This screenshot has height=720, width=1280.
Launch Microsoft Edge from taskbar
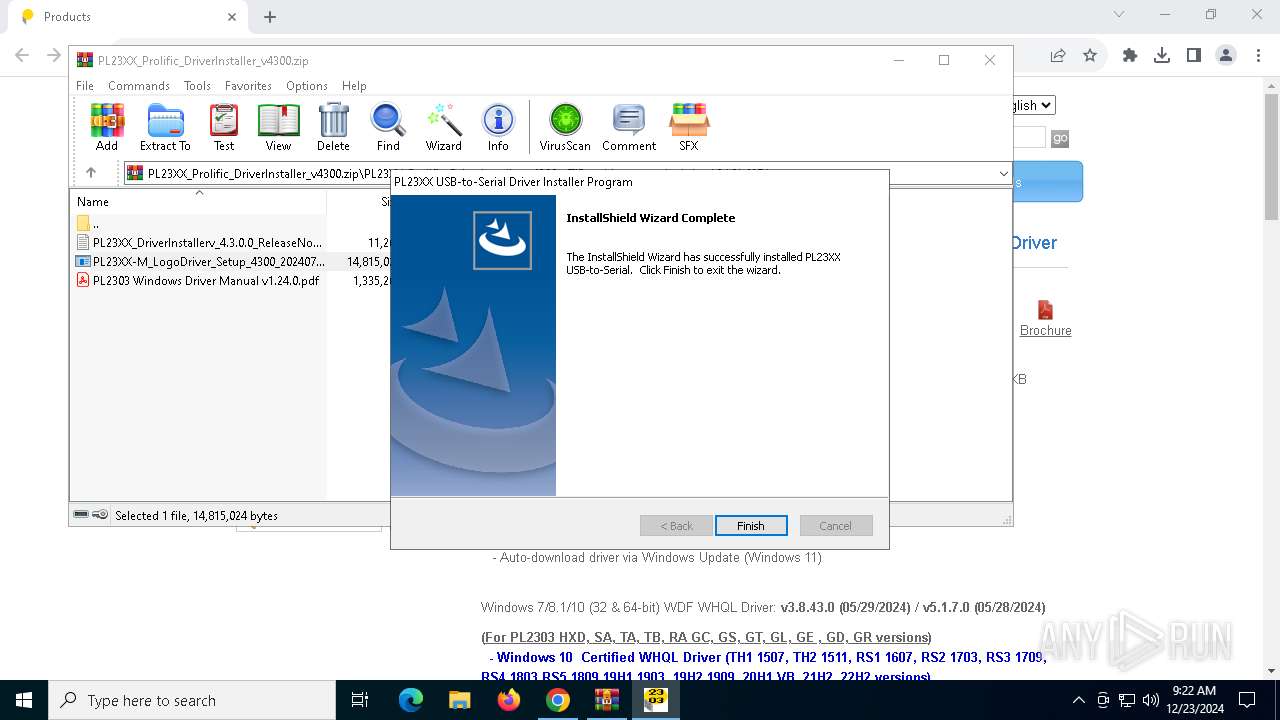coord(411,700)
